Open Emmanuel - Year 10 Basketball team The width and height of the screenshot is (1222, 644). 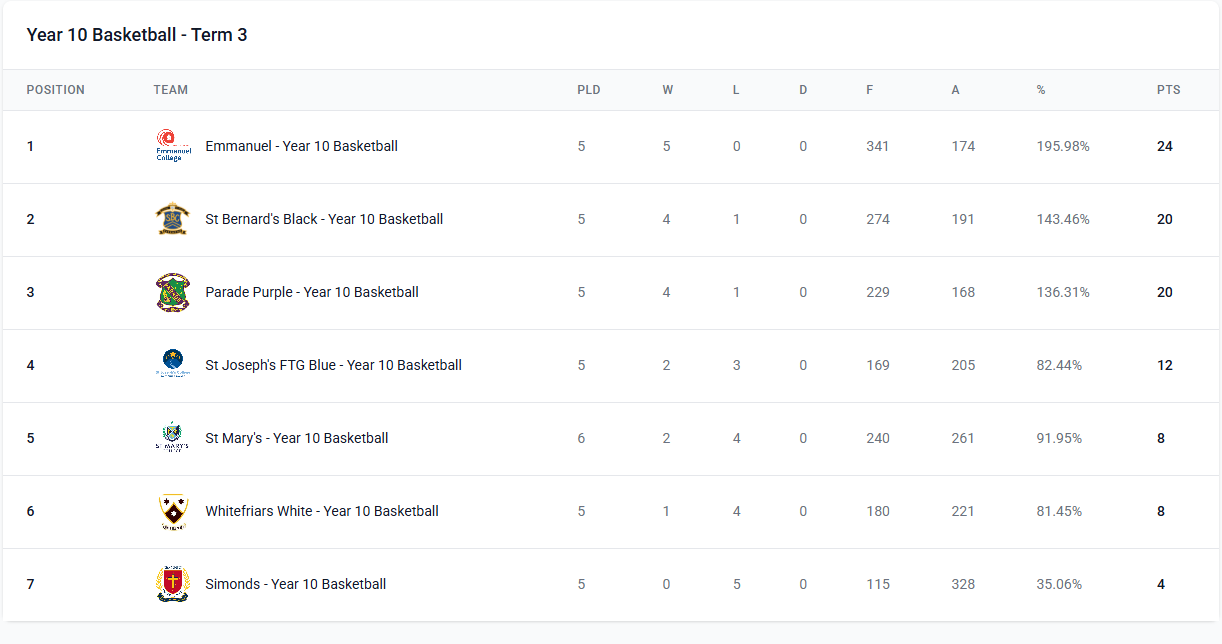coord(301,146)
